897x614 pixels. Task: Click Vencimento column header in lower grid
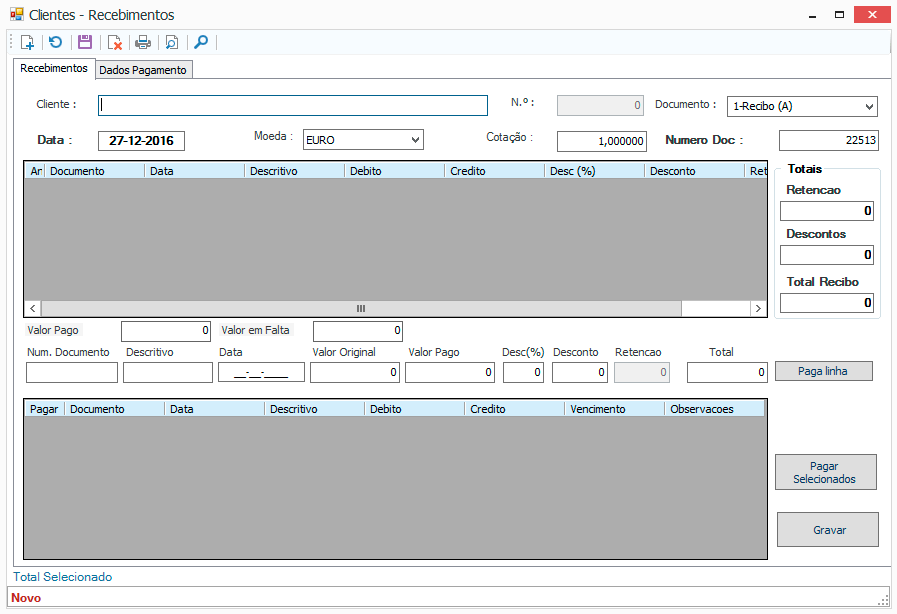(x=615, y=409)
